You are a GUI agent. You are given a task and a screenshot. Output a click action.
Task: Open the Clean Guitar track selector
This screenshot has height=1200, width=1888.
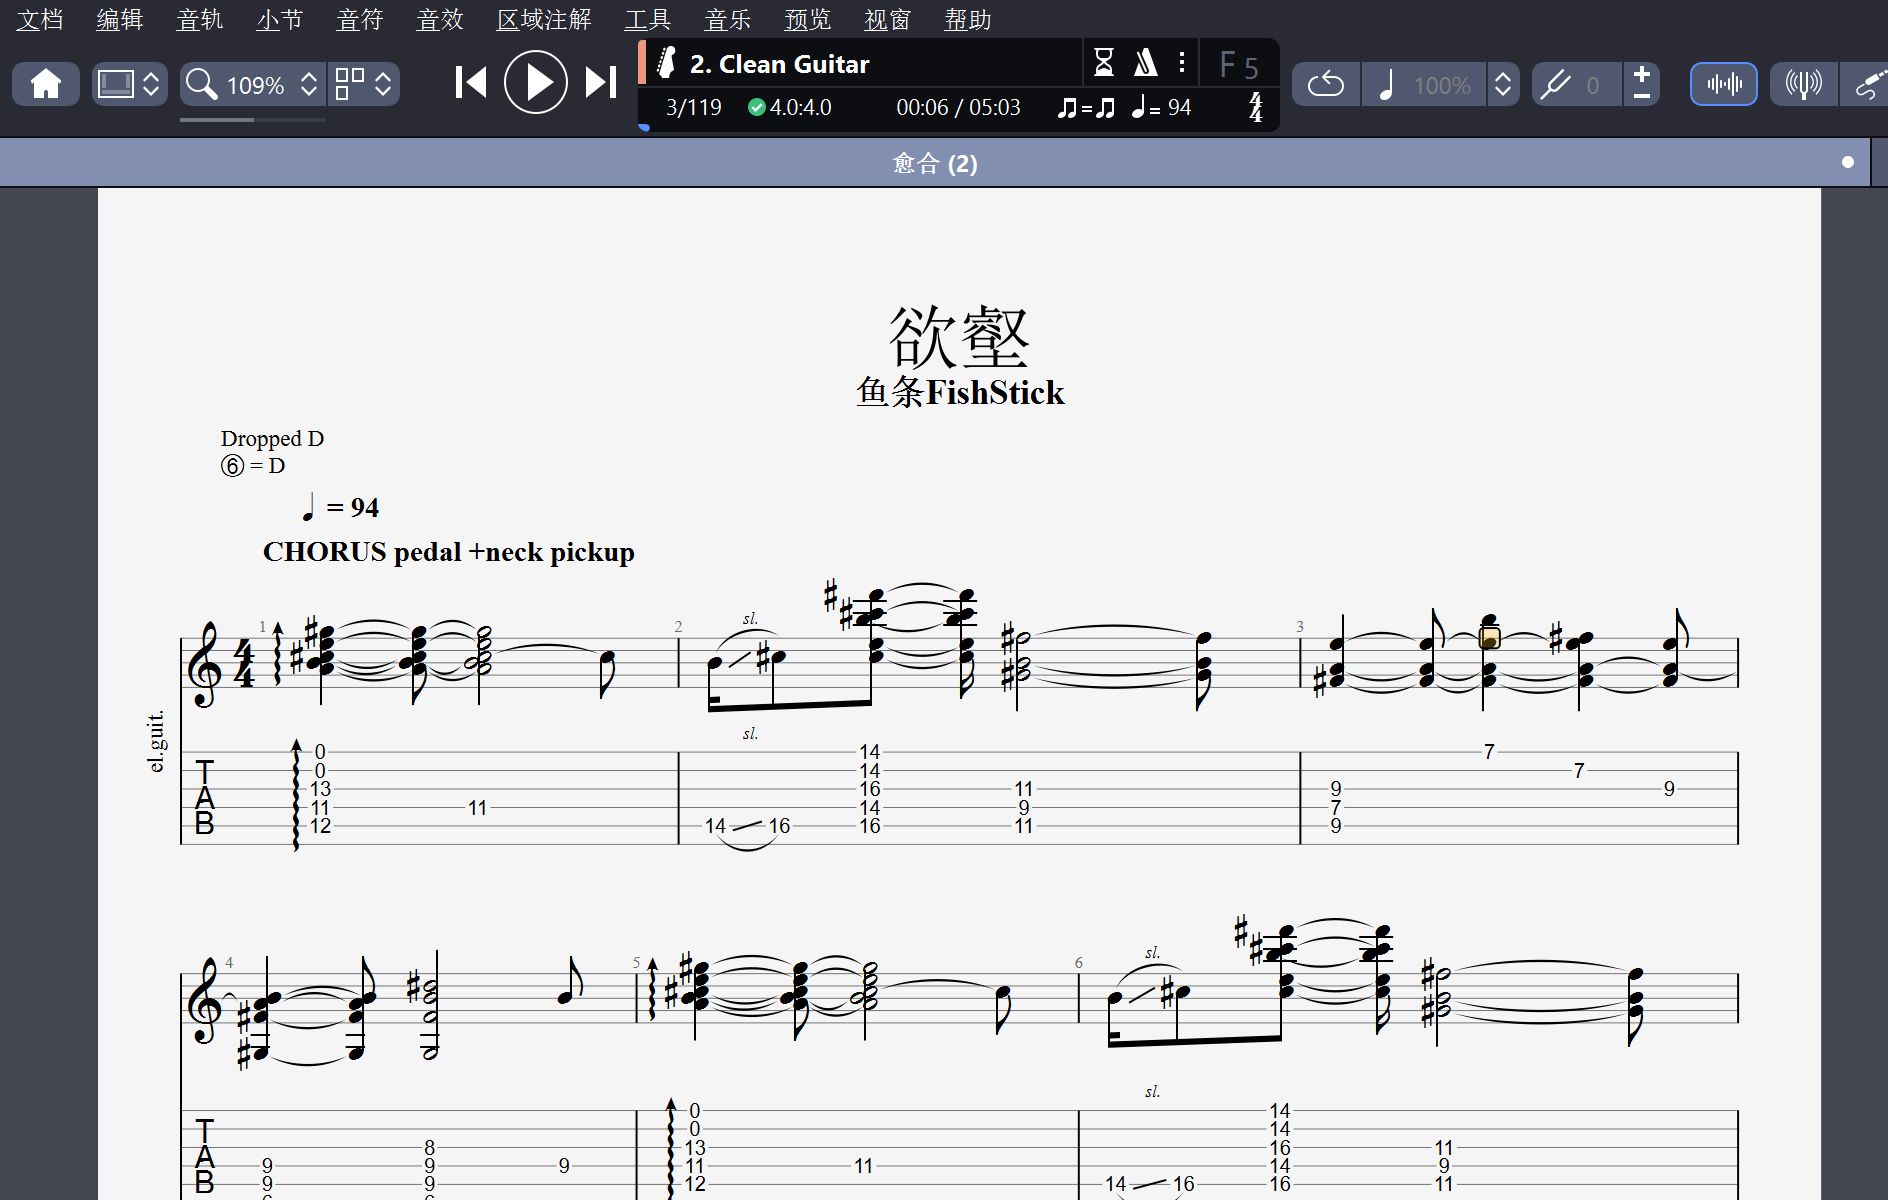click(x=779, y=64)
